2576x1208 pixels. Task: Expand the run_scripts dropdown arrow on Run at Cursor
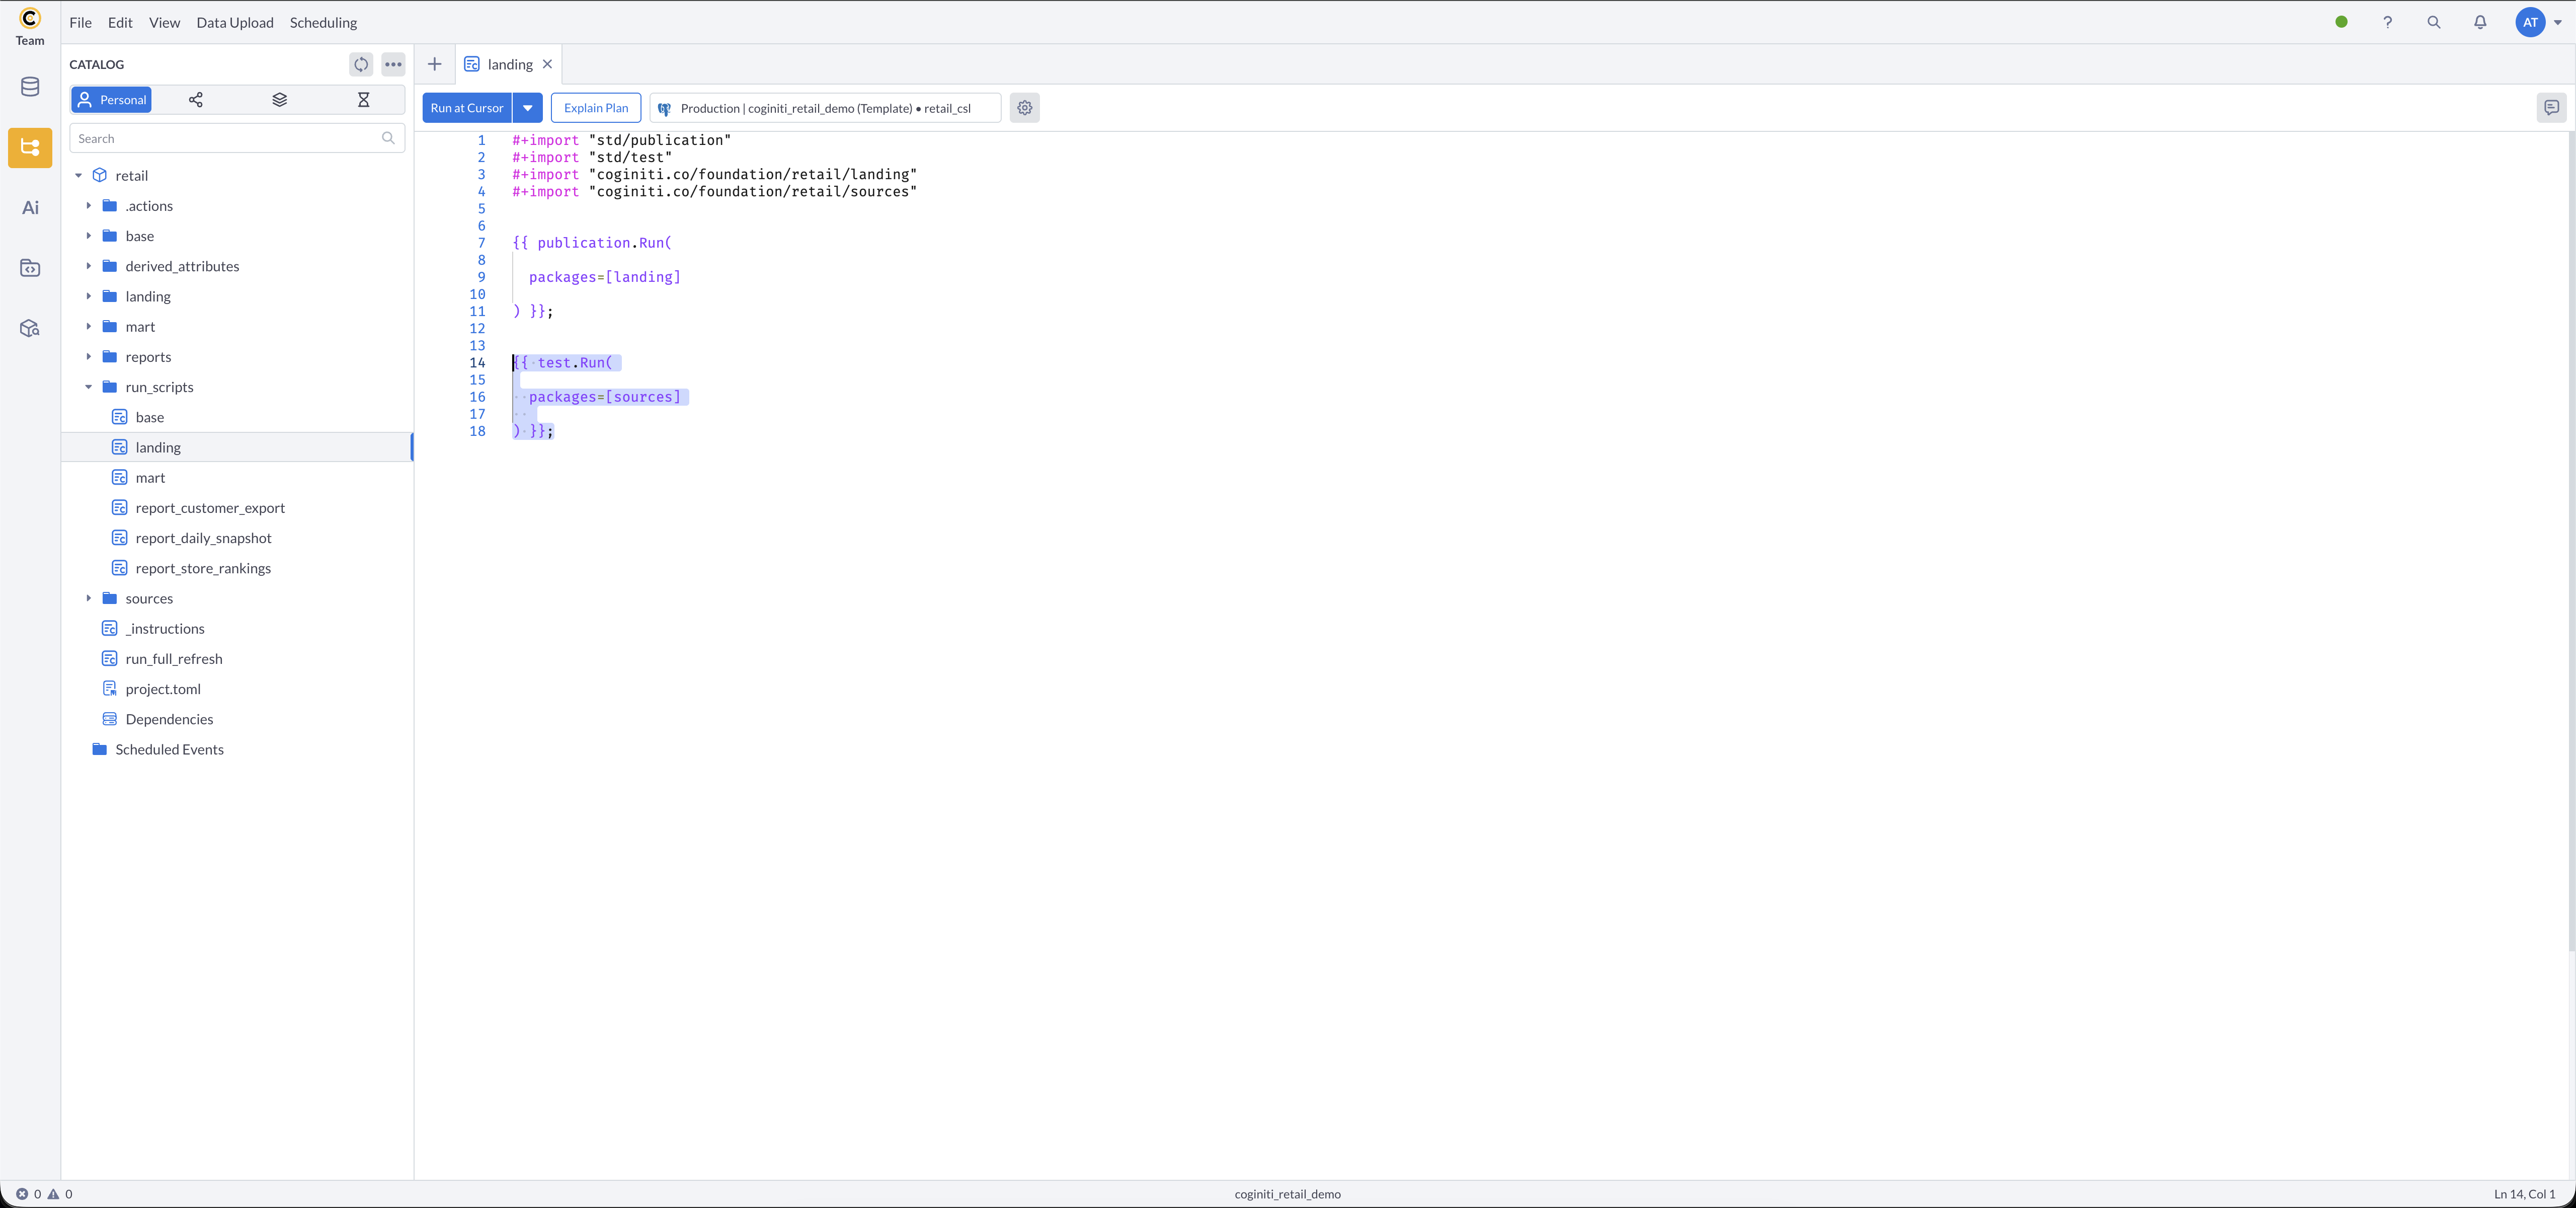[x=528, y=108]
